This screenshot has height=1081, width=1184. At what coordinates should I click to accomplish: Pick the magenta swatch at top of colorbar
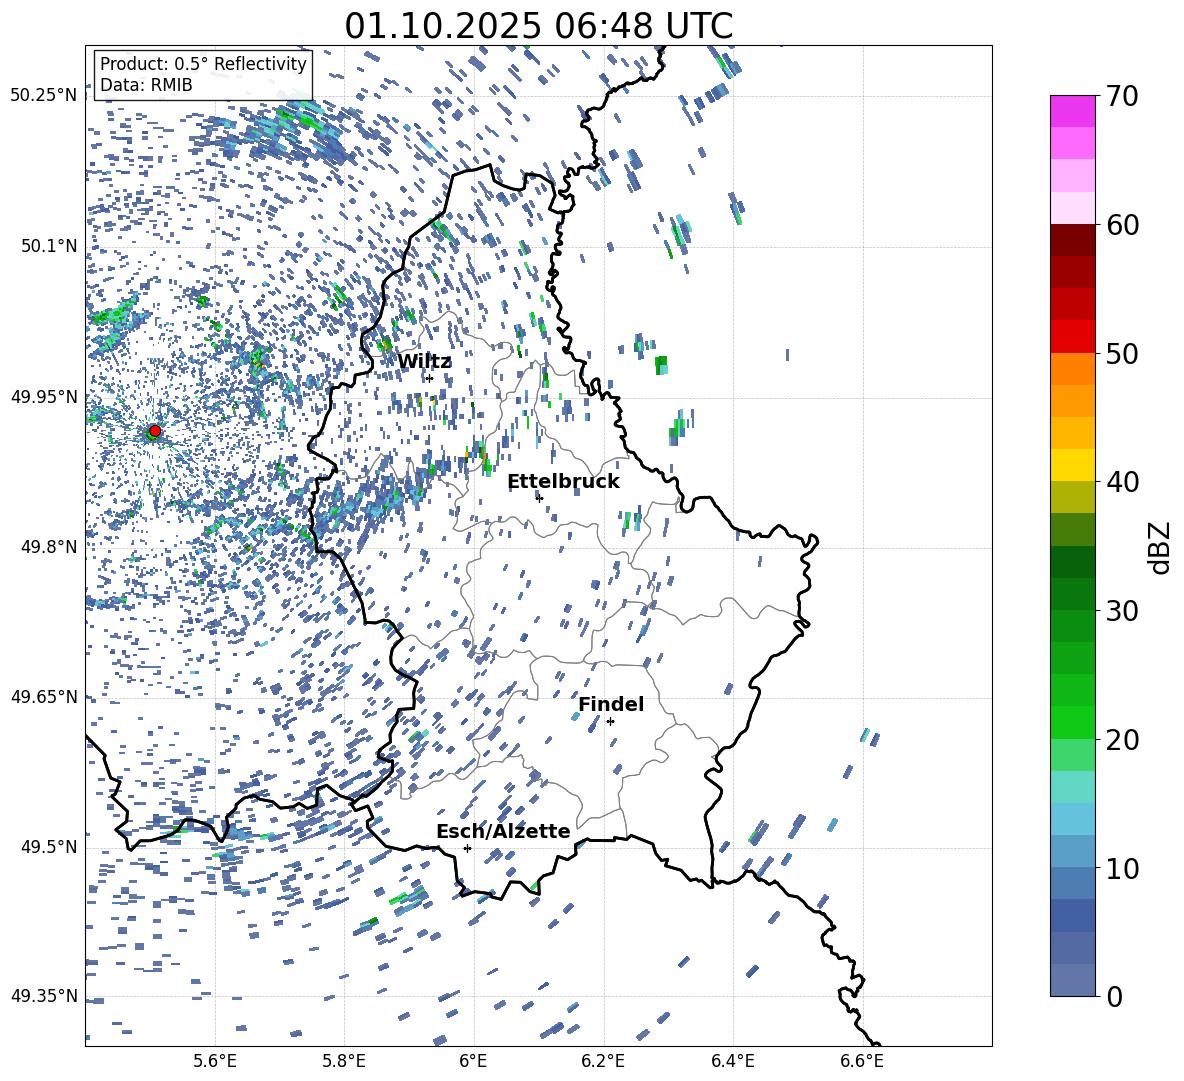[x=1073, y=111]
